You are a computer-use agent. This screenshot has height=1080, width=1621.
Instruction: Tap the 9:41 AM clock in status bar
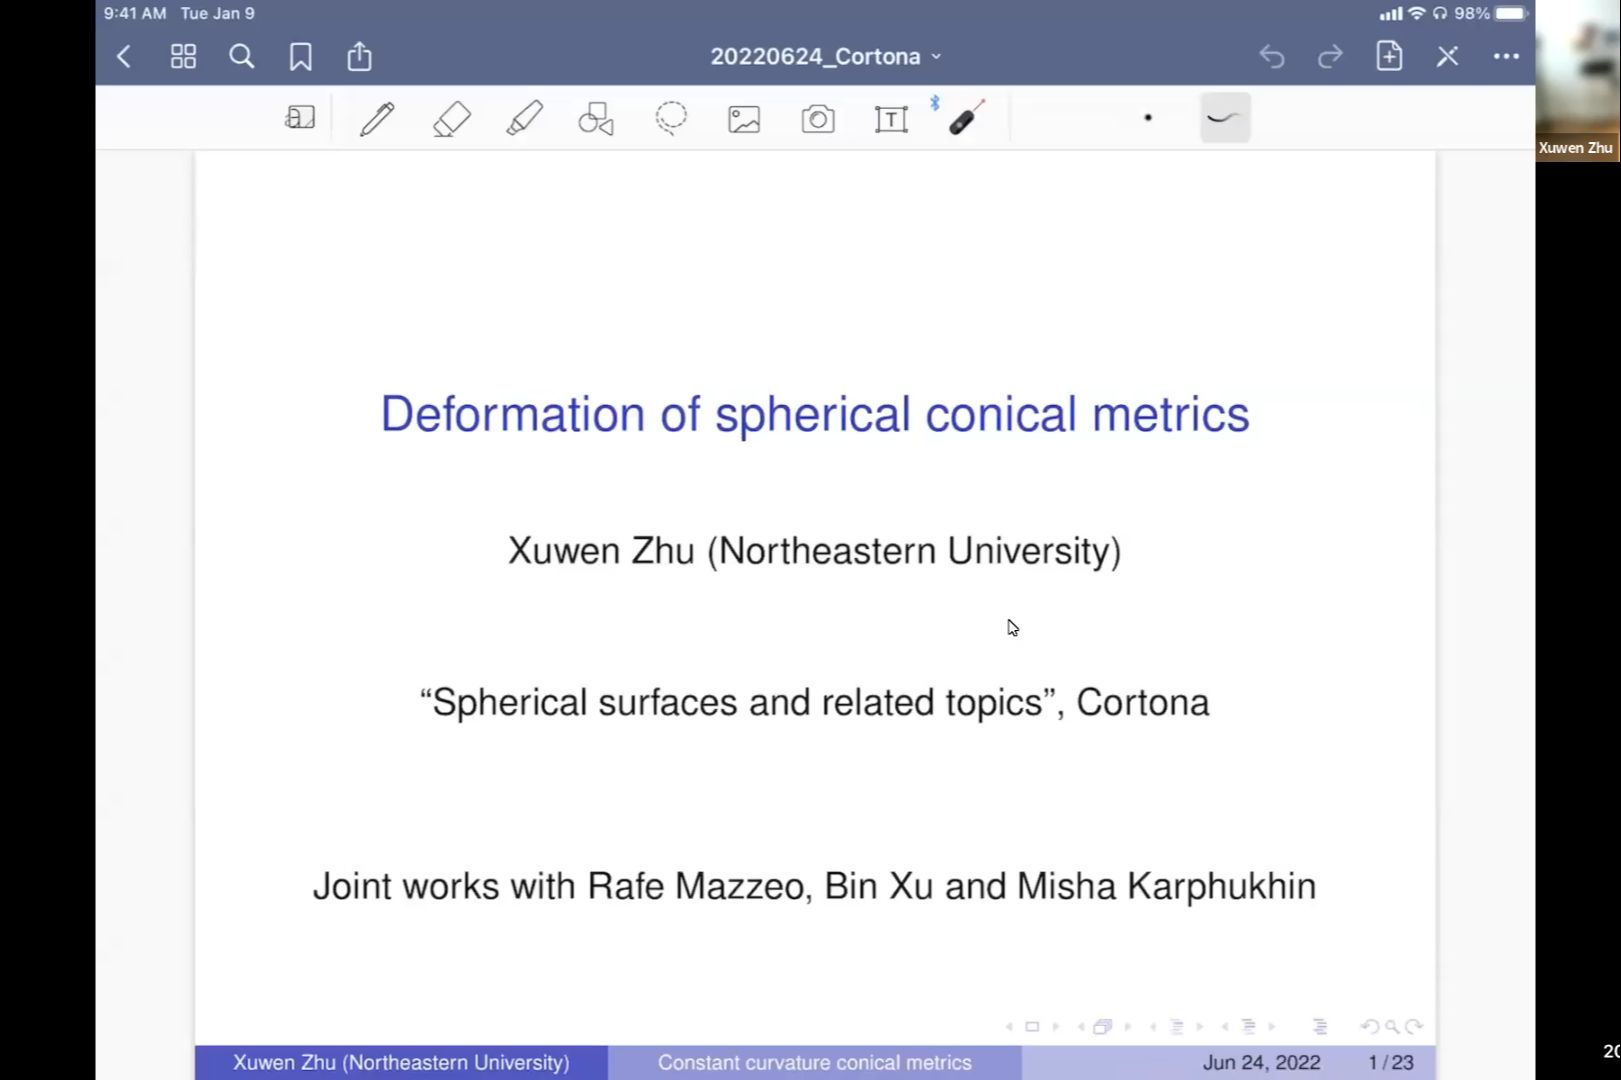[135, 13]
